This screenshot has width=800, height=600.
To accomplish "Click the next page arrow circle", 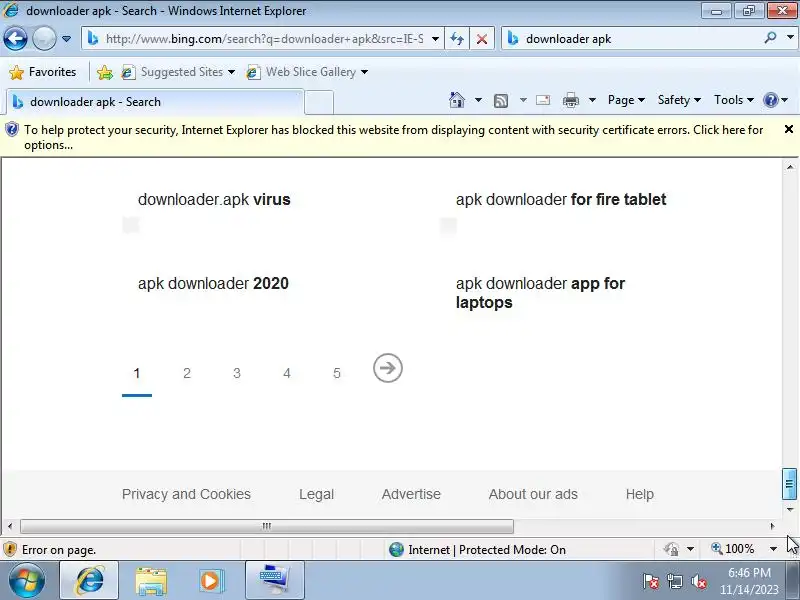I will (388, 368).
